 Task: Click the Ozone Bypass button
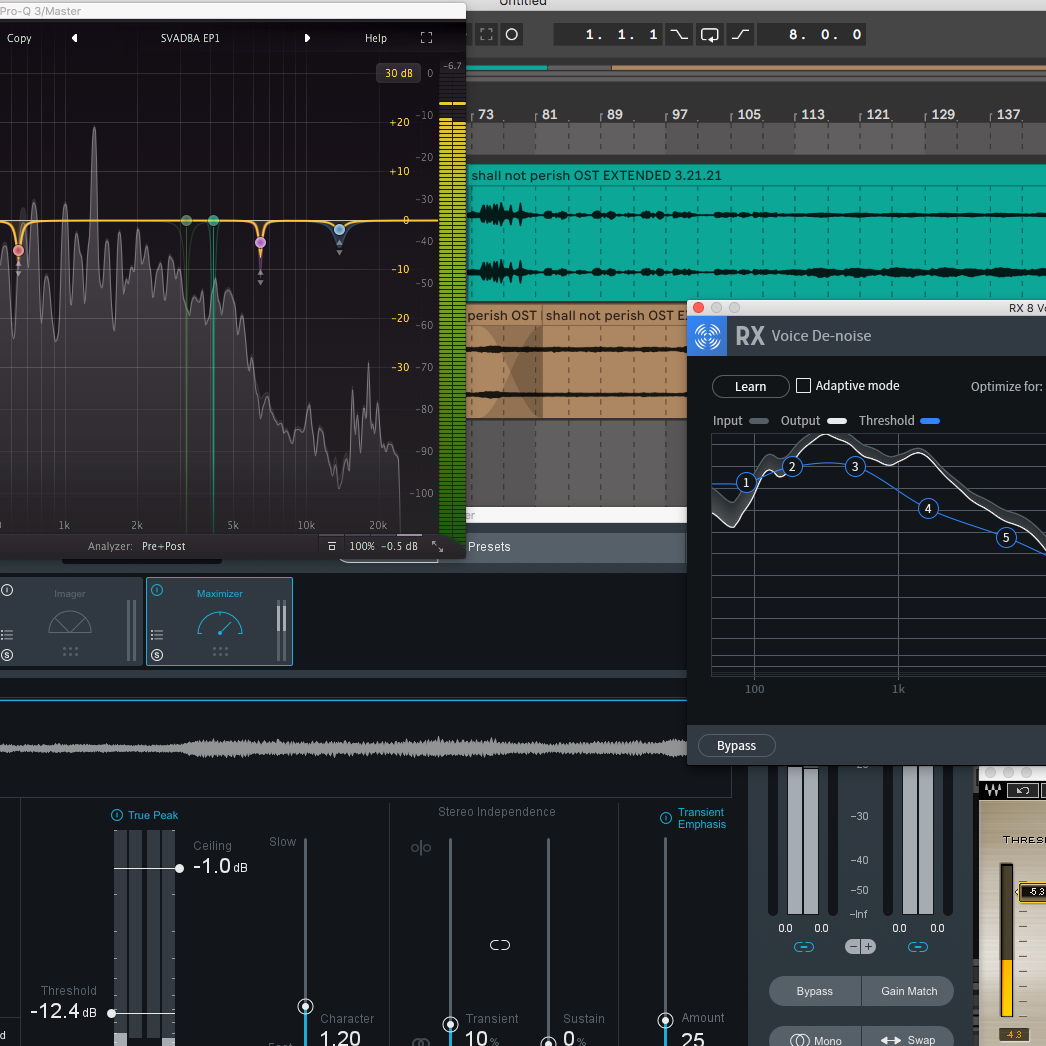[x=815, y=991]
